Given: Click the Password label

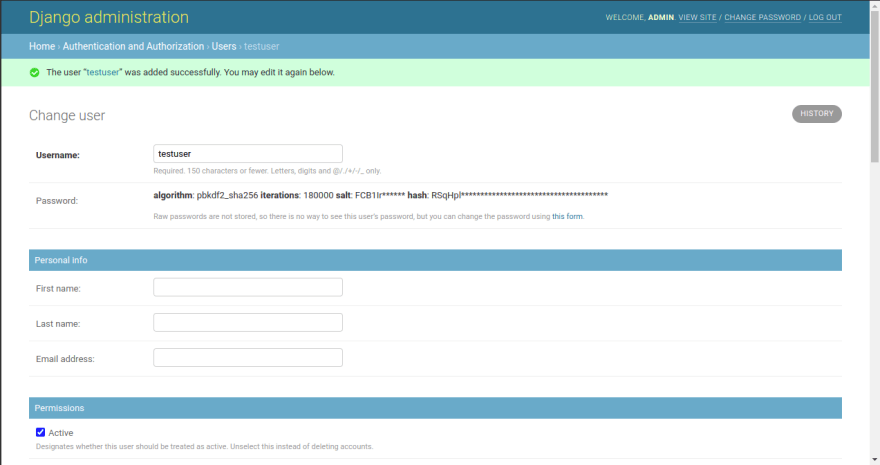Looking at the screenshot, I should (57, 201).
